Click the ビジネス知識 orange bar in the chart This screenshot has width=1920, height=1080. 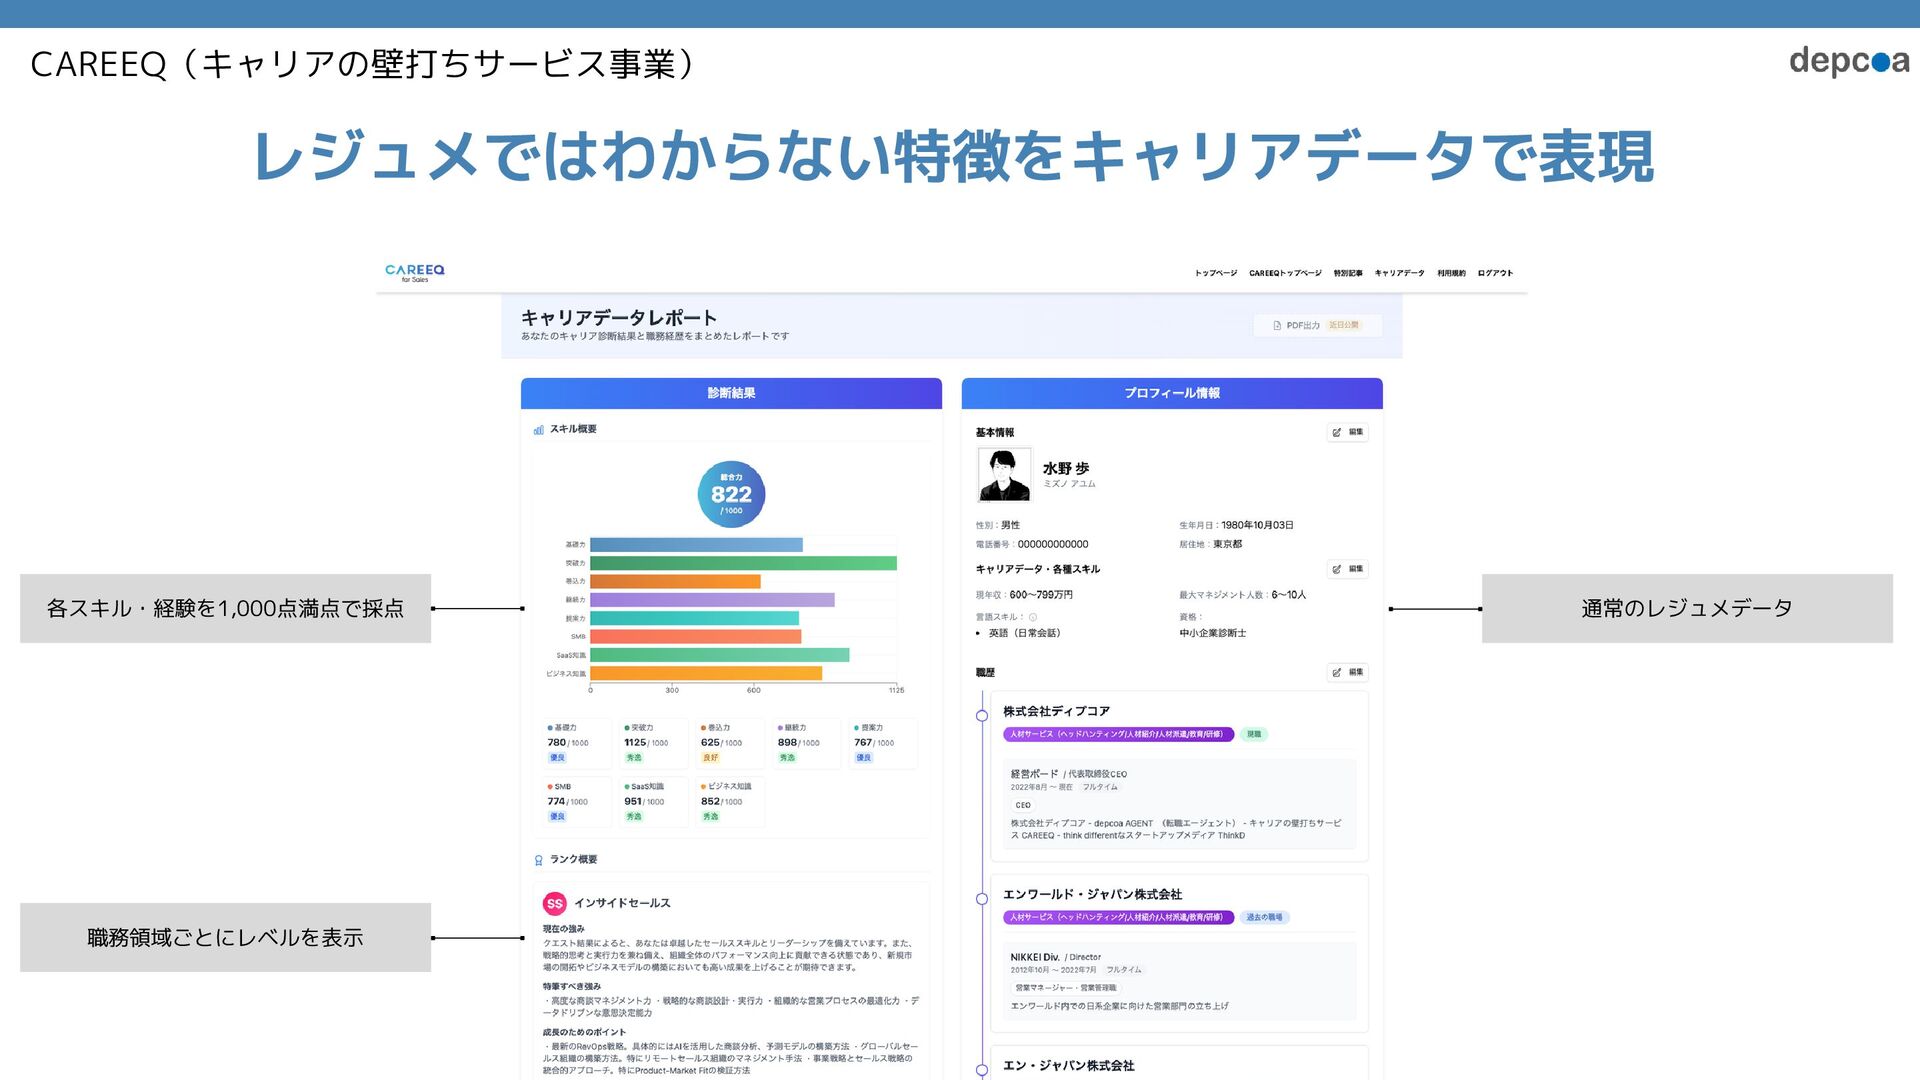[706, 673]
